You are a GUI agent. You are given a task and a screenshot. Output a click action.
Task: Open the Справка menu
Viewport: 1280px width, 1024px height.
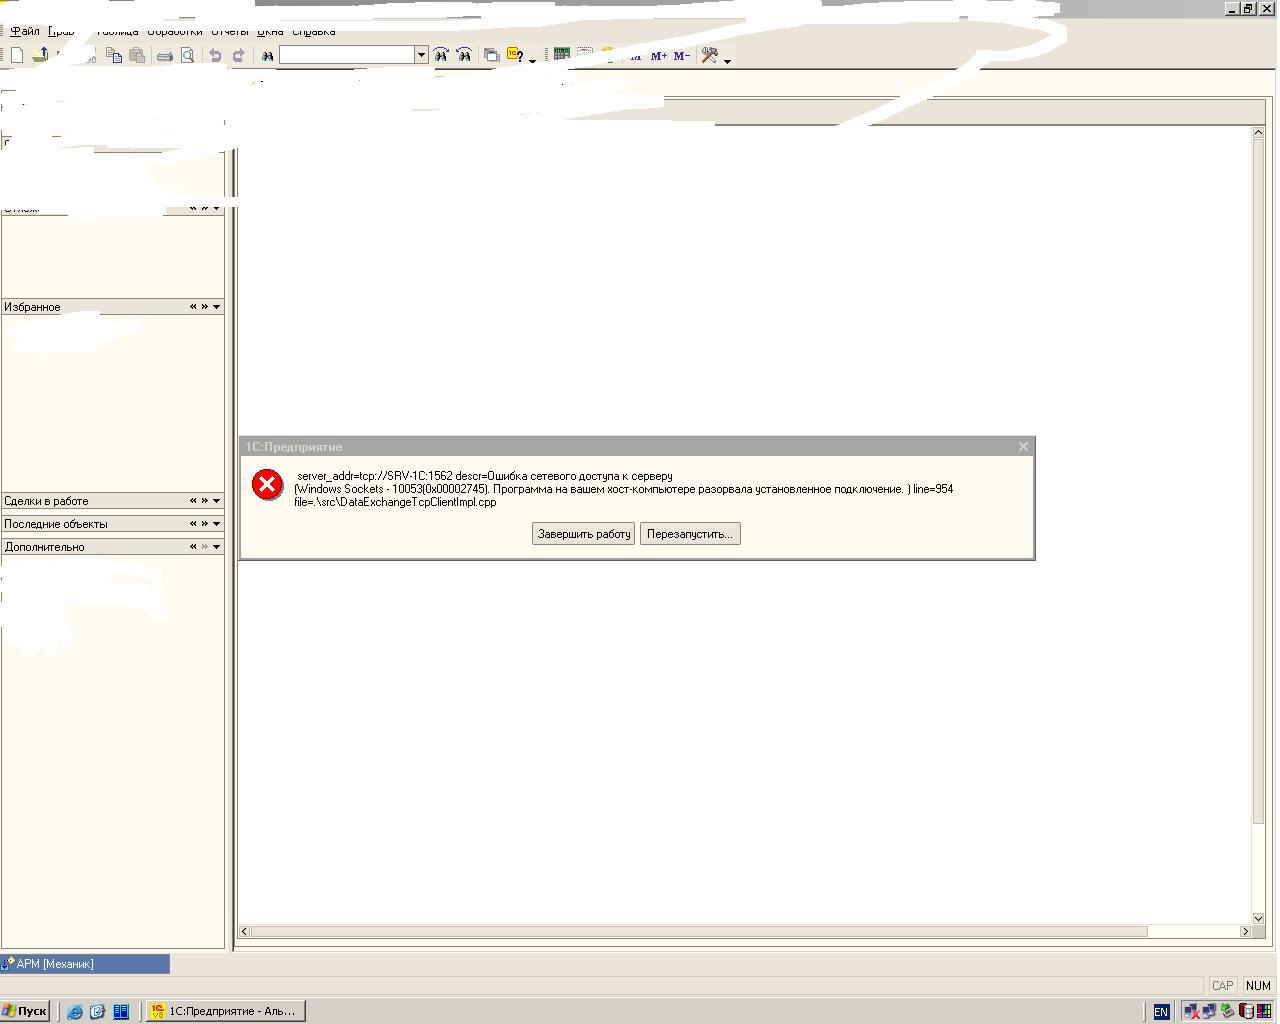314,31
